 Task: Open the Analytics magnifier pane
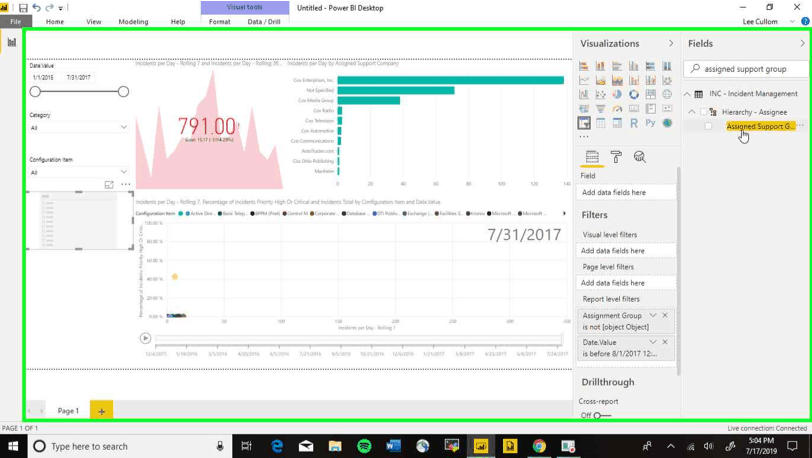[640, 157]
